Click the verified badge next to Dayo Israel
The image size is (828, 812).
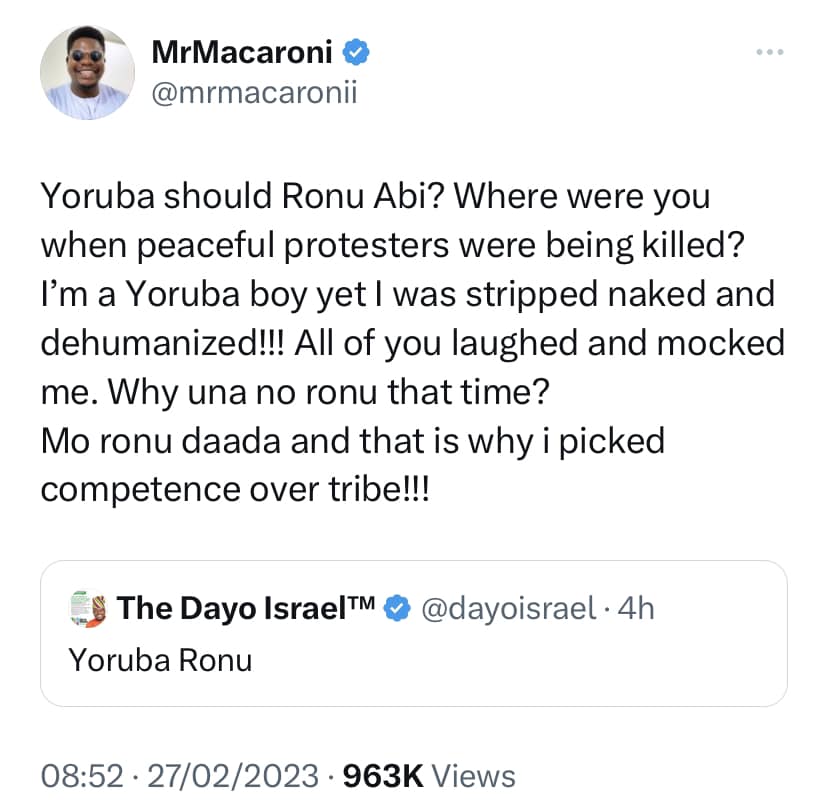click(x=397, y=607)
